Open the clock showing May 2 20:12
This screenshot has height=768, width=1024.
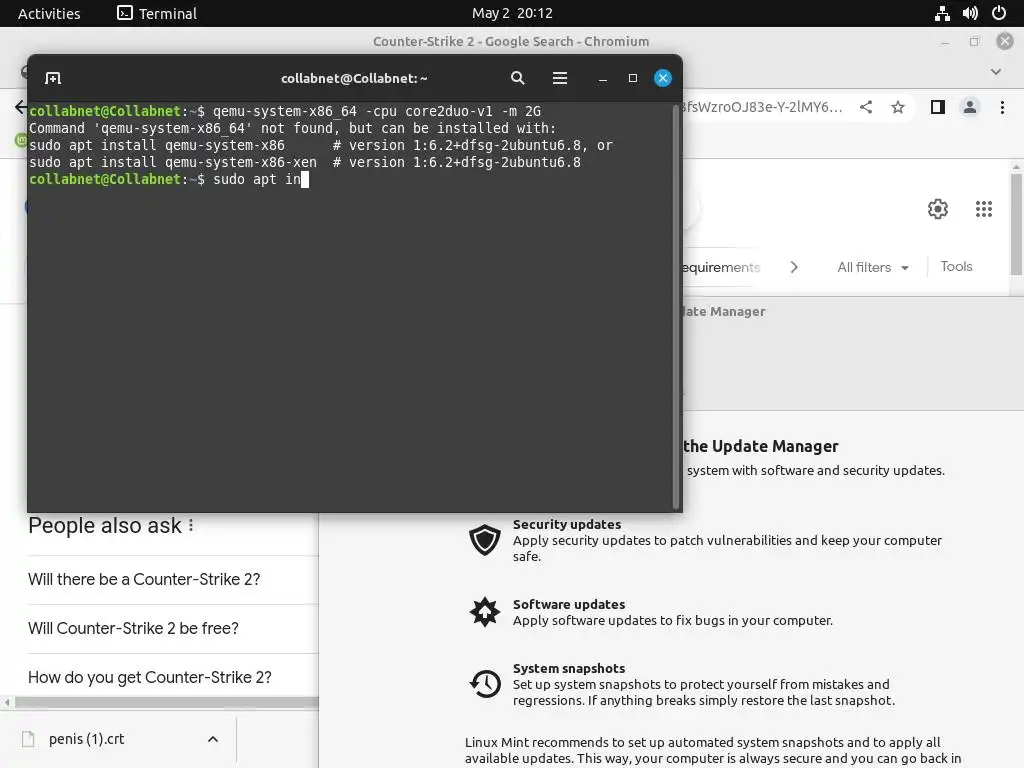[512, 13]
